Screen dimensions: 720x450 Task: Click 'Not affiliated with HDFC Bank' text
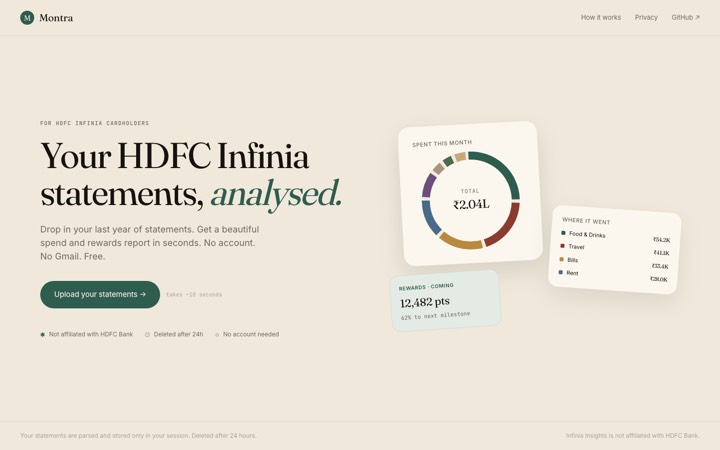[91, 334]
